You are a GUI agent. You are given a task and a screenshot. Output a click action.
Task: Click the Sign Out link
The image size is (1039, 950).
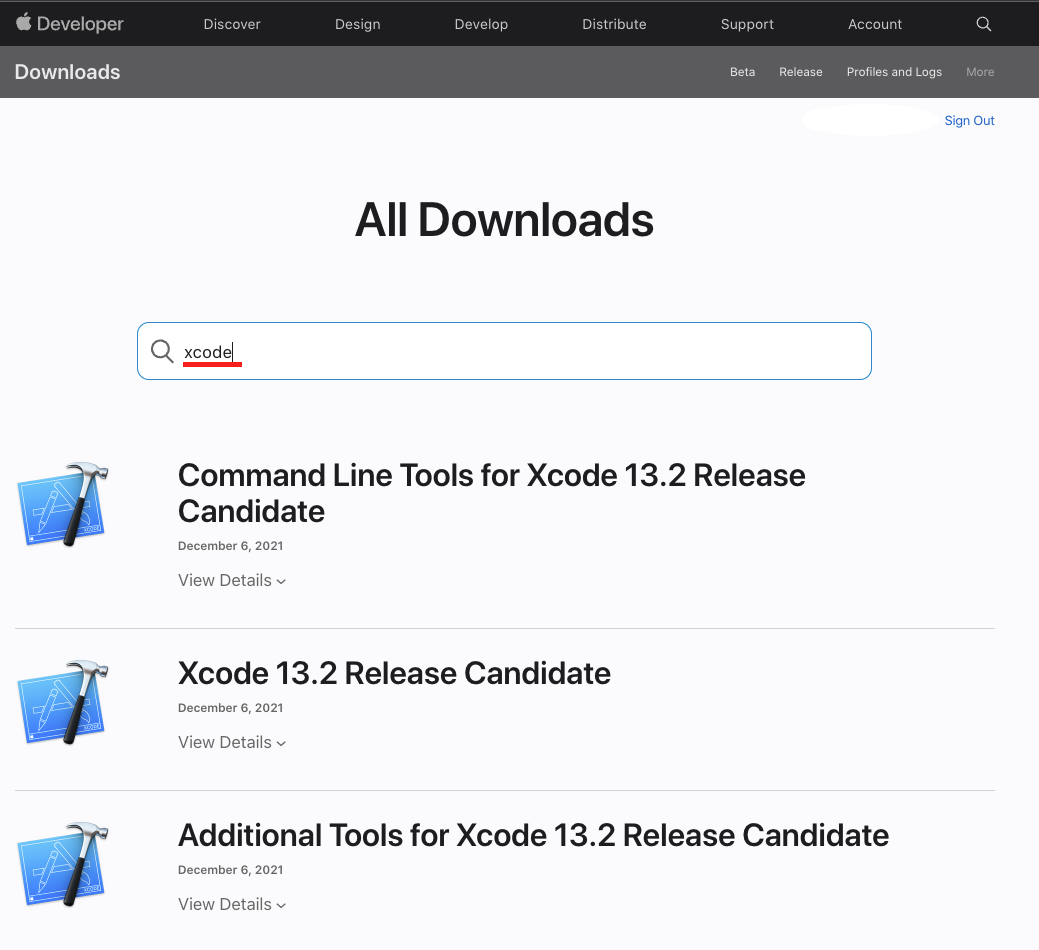click(969, 121)
